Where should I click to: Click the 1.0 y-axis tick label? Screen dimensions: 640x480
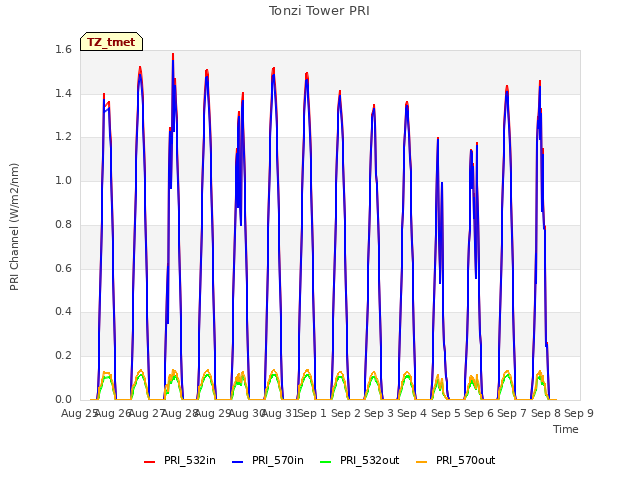(63, 180)
